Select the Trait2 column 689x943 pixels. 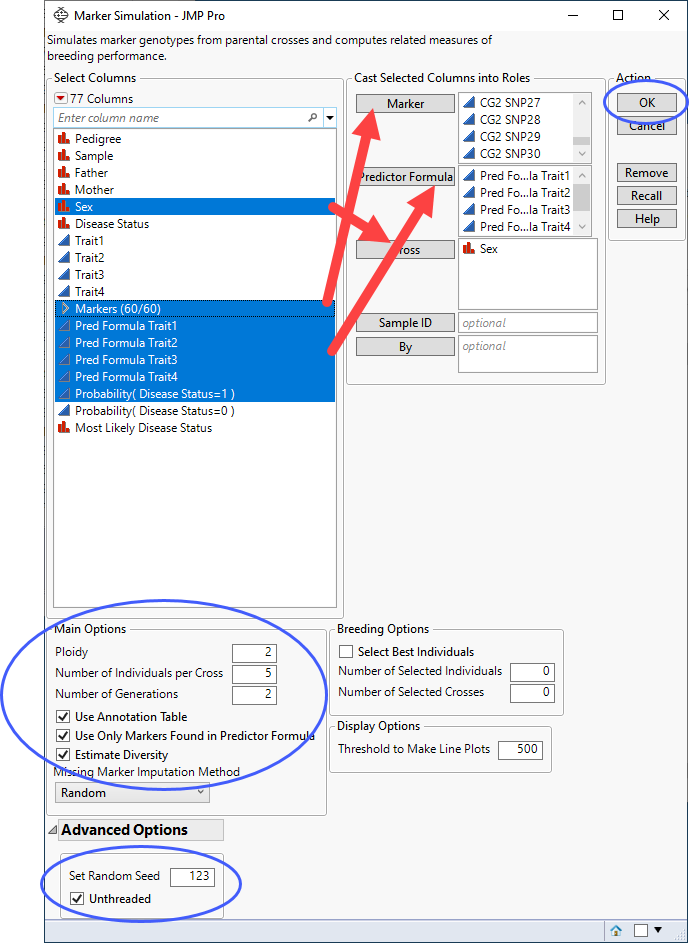(x=195, y=257)
